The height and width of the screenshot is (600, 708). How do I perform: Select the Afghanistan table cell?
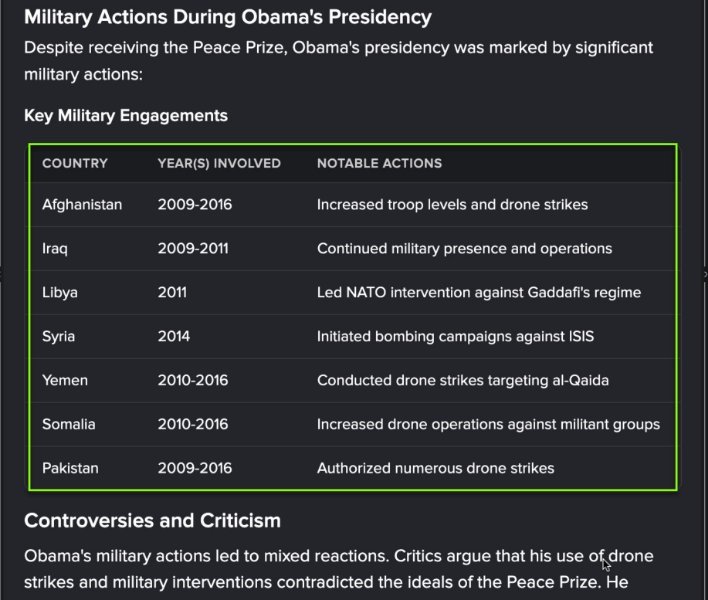82,204
